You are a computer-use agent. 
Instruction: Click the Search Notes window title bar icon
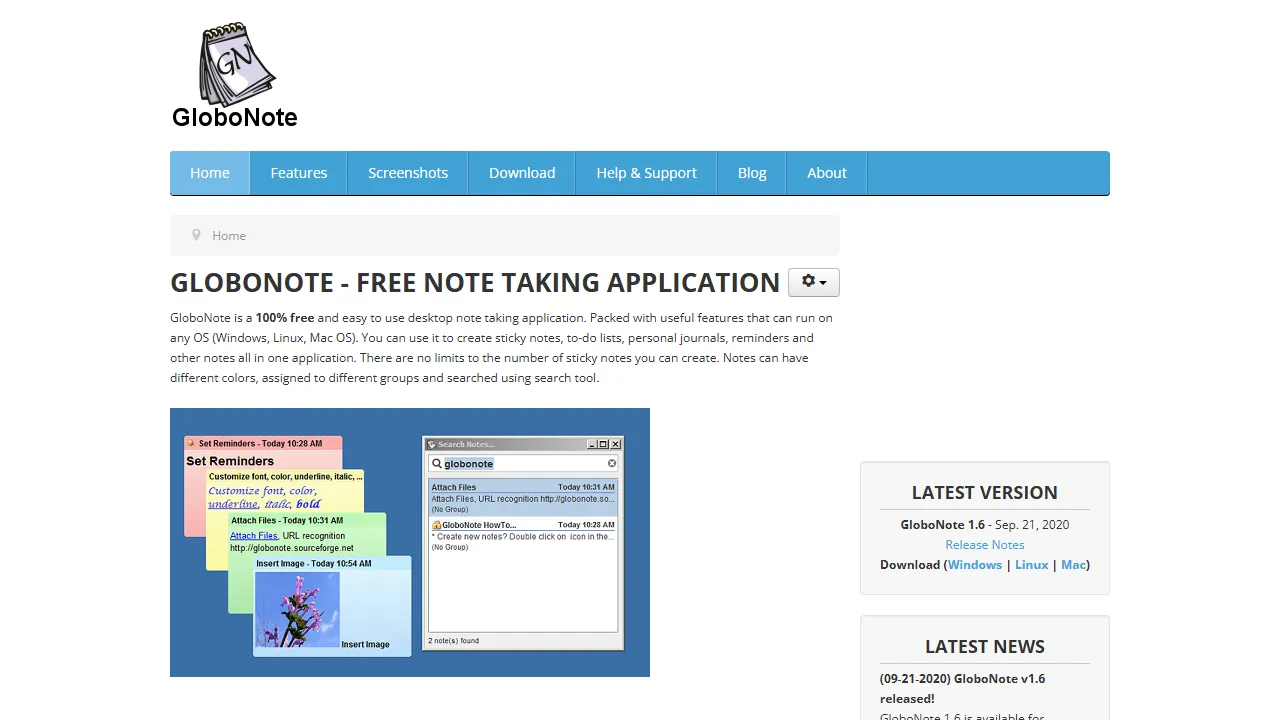click(x=432, y=444)
